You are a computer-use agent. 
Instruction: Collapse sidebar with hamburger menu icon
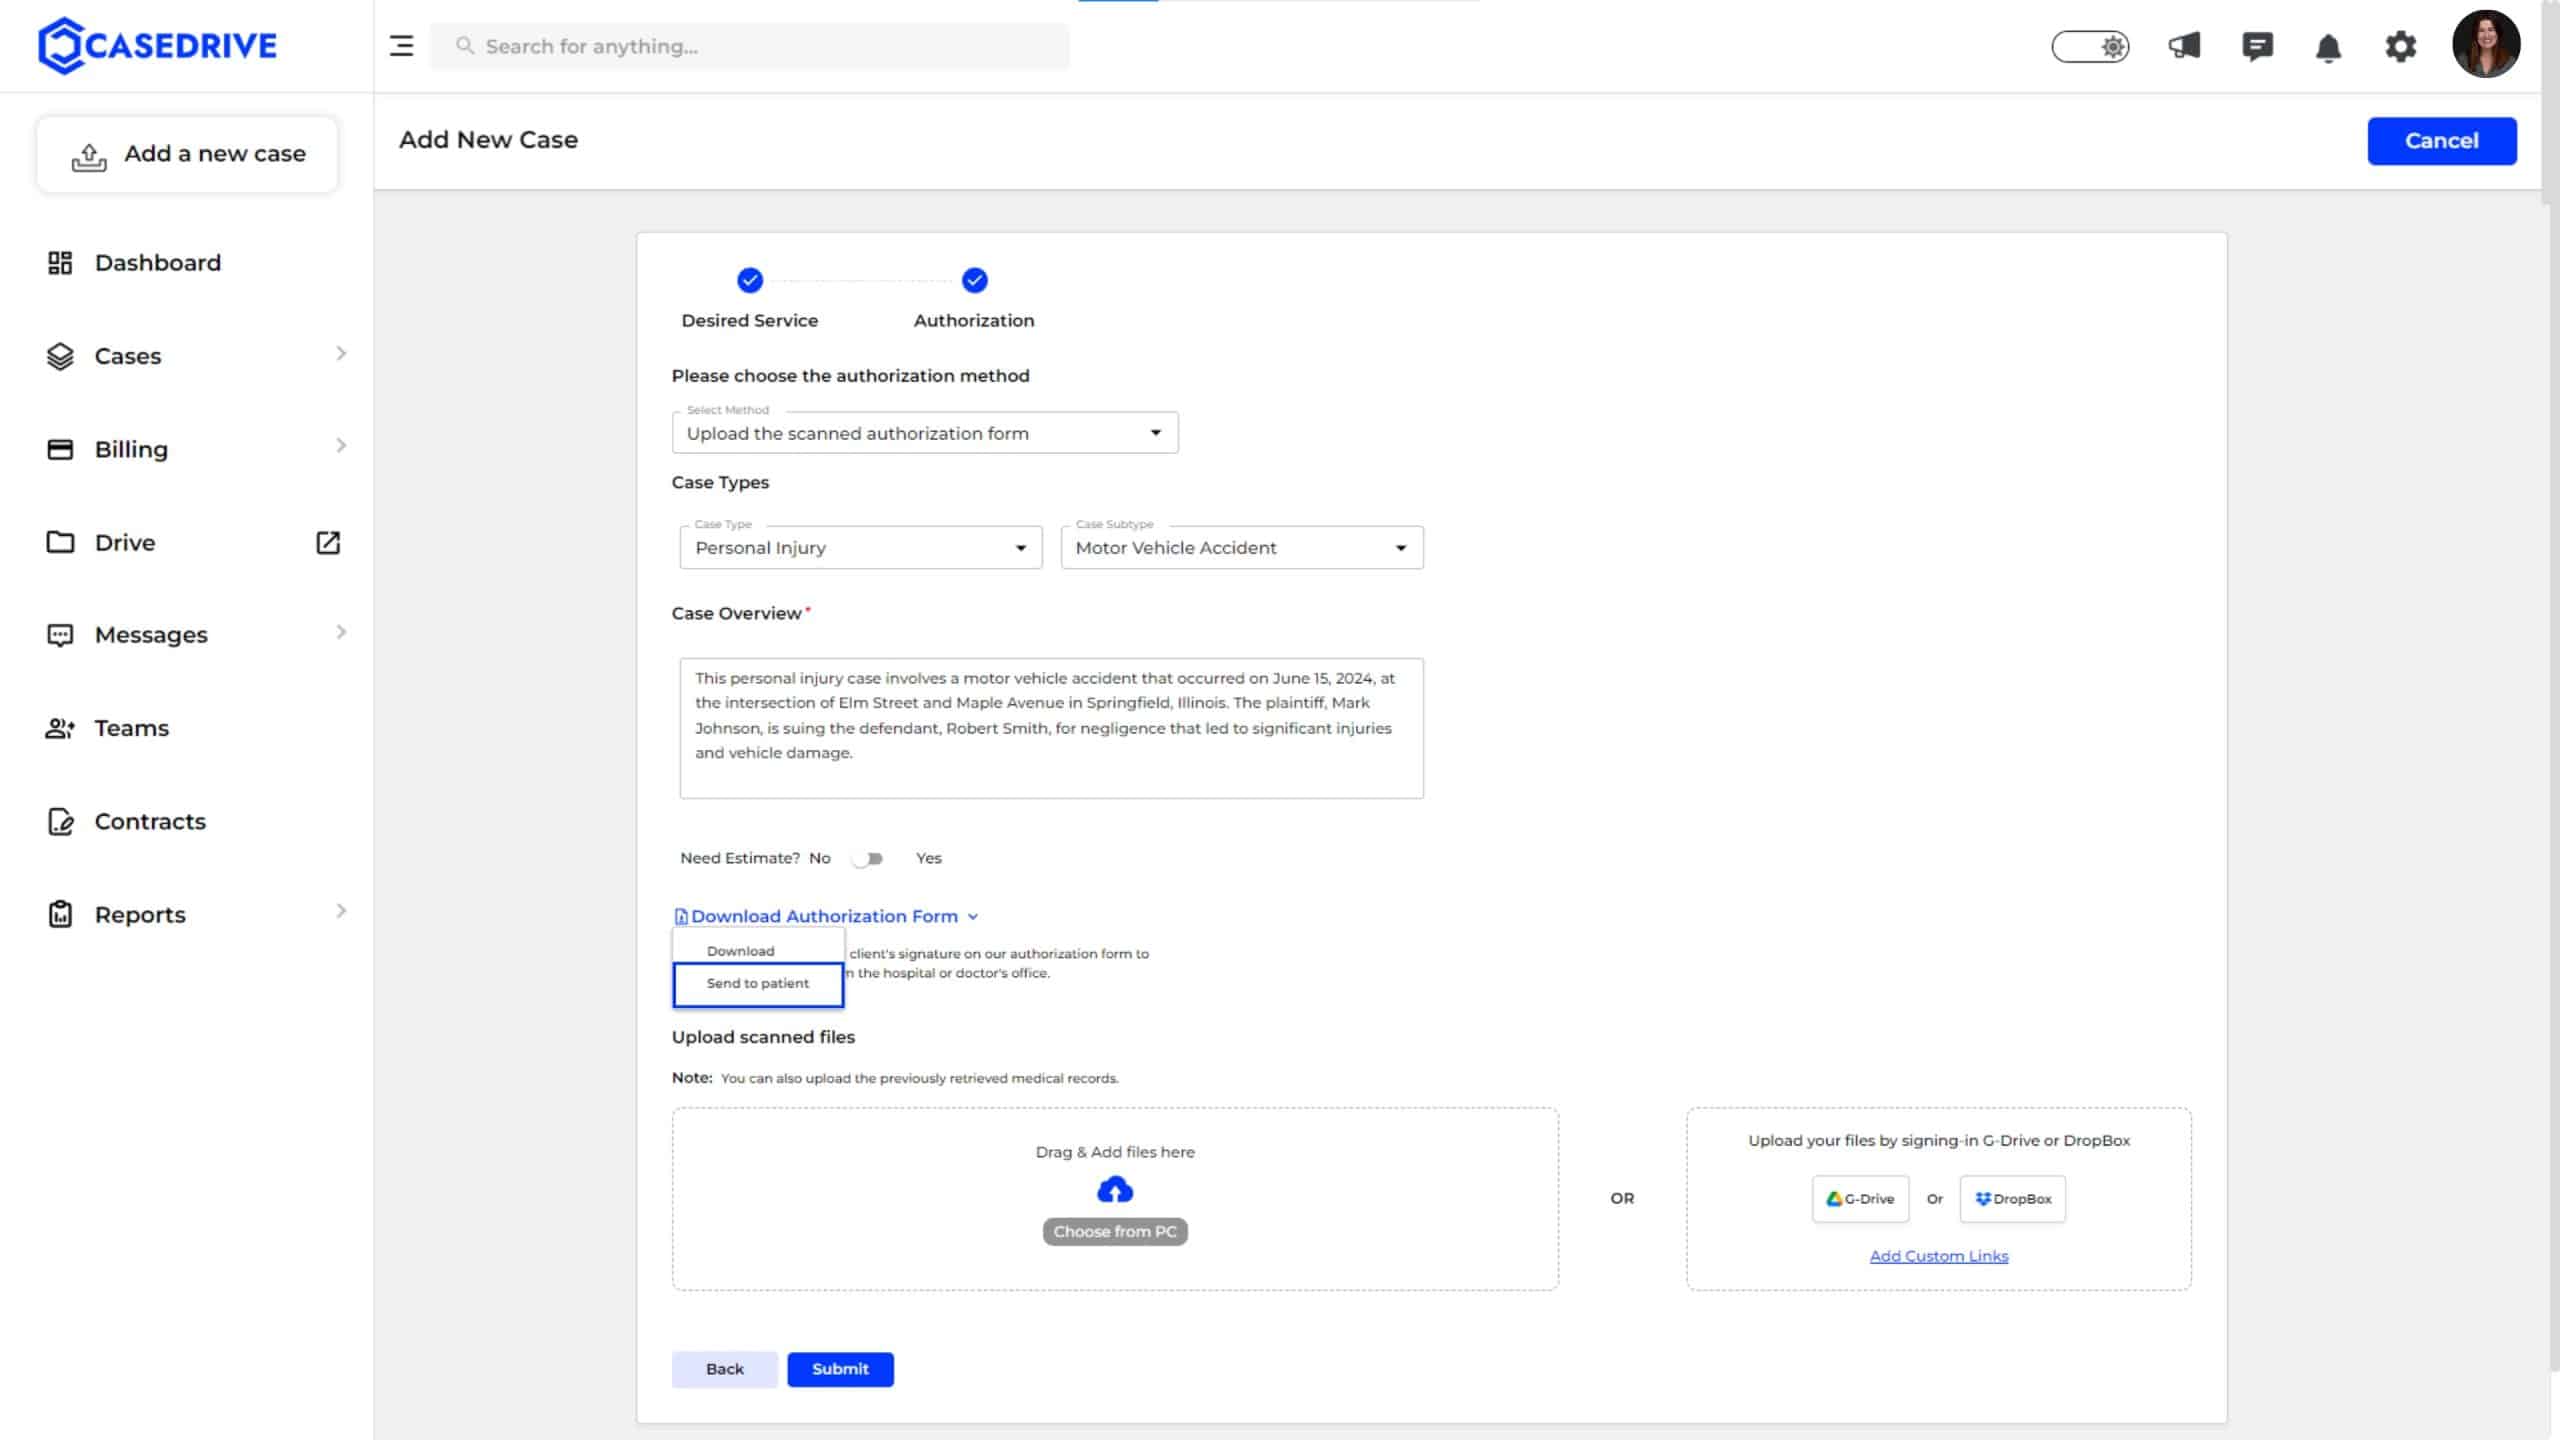pyautogui.click(x=401, y=46)
